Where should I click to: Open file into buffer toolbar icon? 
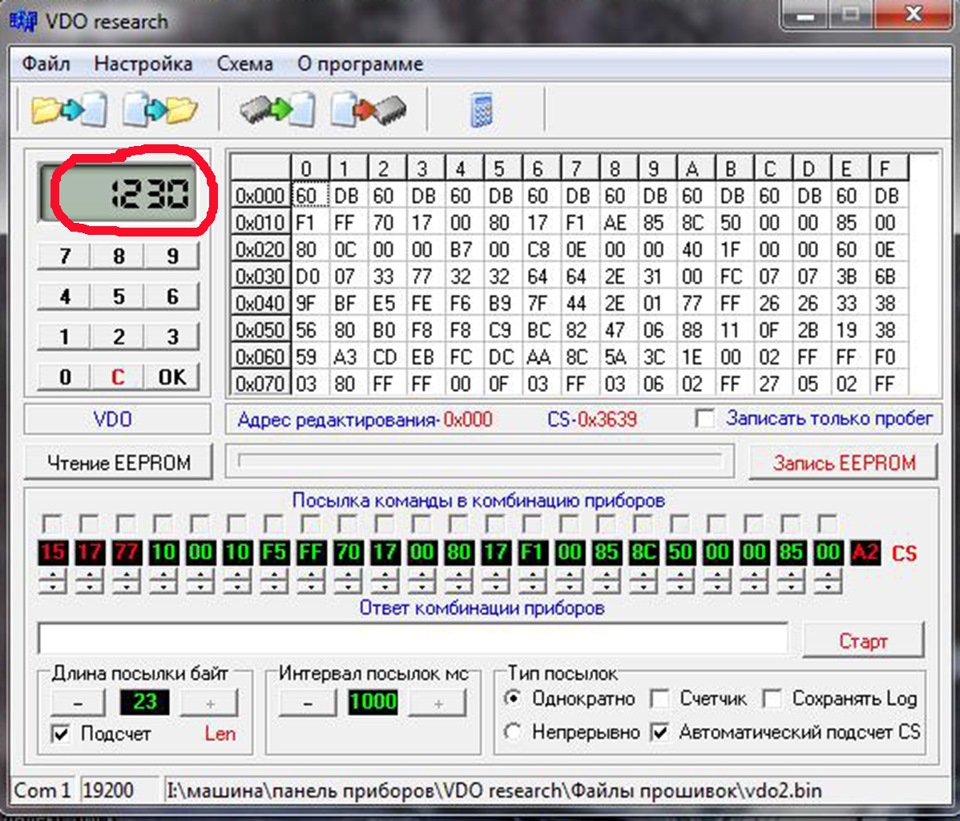tap(69, 110)
